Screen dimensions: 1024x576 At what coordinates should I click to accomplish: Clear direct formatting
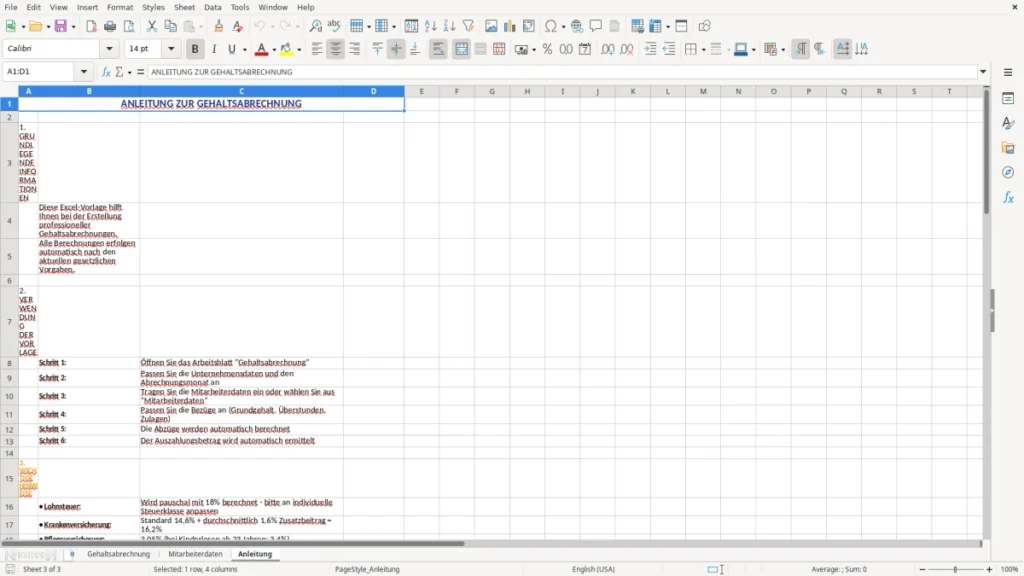[x=238, y=26]
